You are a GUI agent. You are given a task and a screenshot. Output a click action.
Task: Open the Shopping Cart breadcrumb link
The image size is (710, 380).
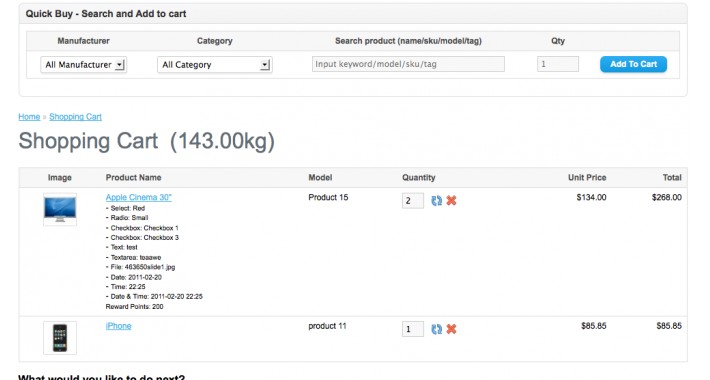click(76, 117)
